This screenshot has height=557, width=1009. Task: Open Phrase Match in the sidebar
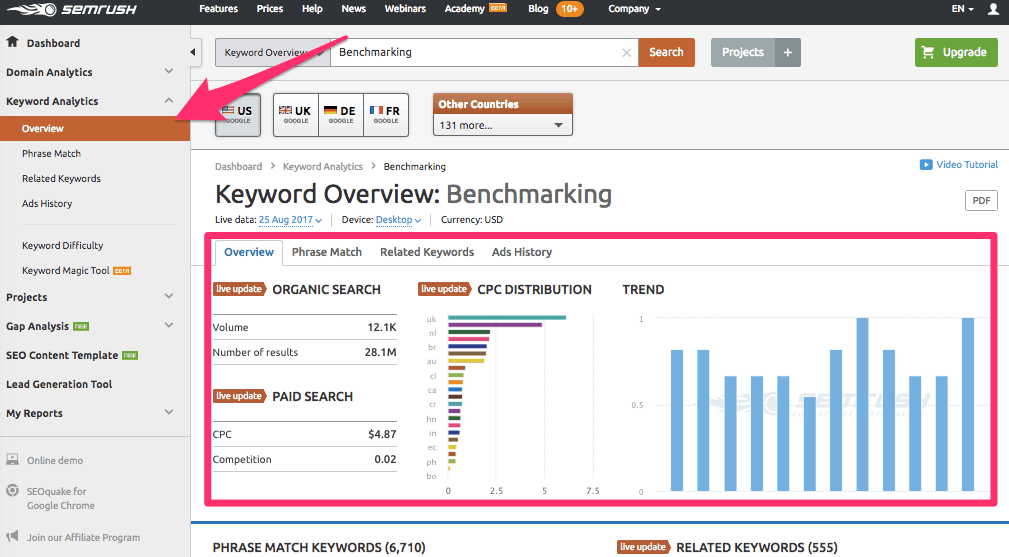[x=51, y=154]
